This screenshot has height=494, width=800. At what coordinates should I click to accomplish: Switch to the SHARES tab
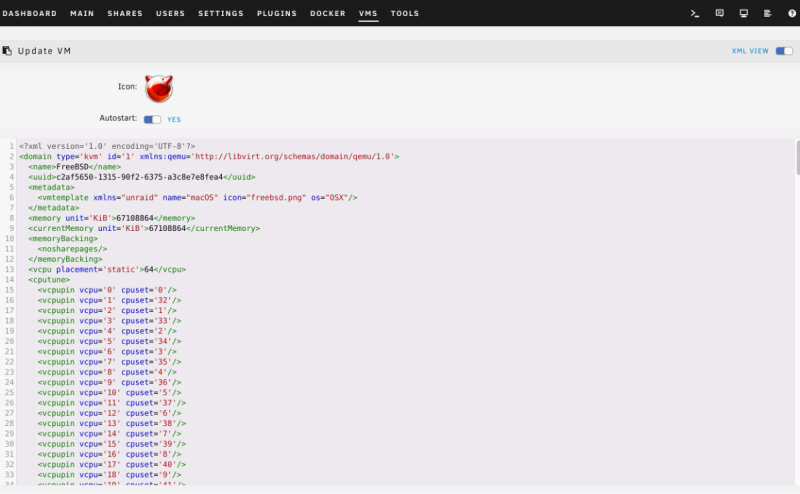[125, 13]
